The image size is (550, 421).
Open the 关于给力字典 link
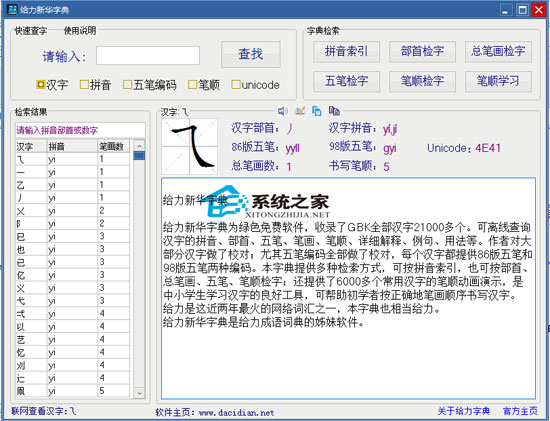(x=463, y=411)
